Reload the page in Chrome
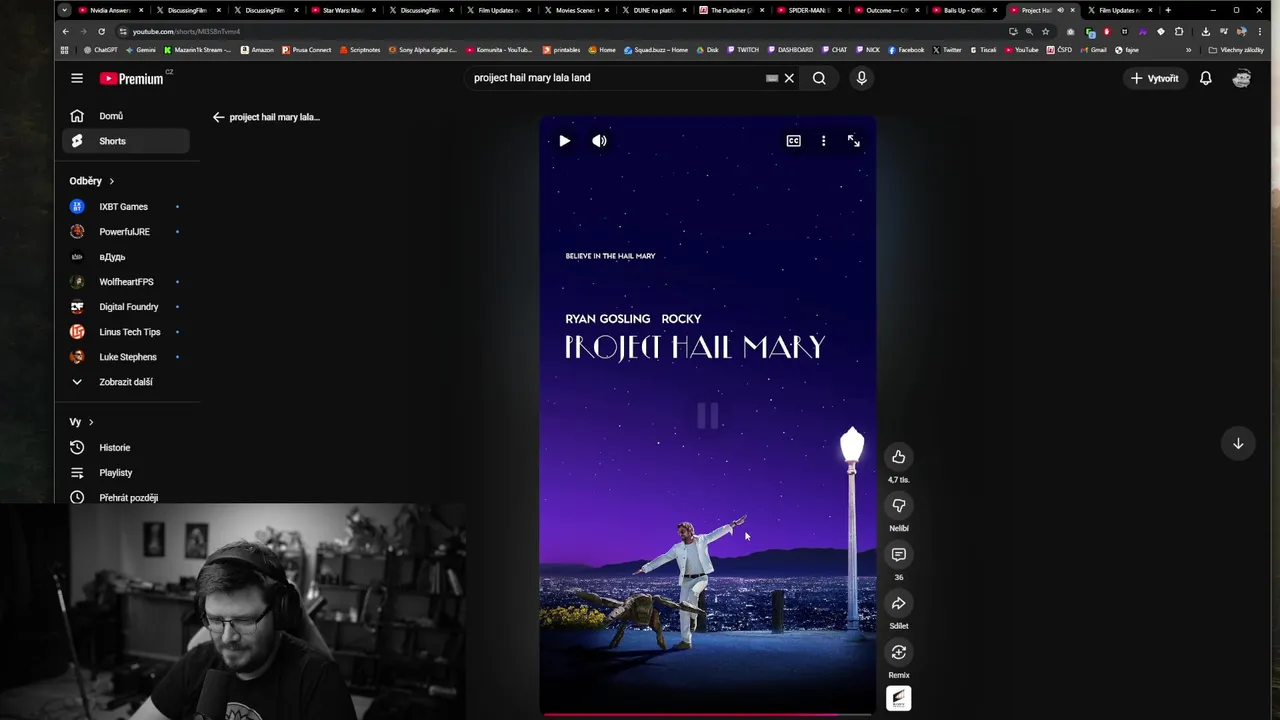1280x720 pixels. point(101,31)
